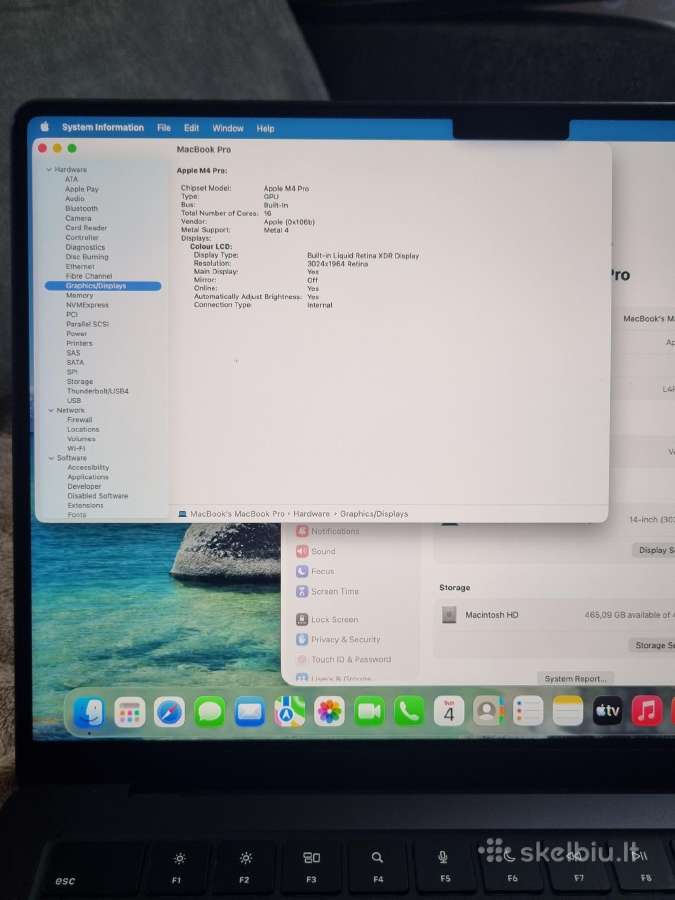The image size is (675, 900).
Task: Select the highlighted Graphics/Displays row
Action: point(103,286)
